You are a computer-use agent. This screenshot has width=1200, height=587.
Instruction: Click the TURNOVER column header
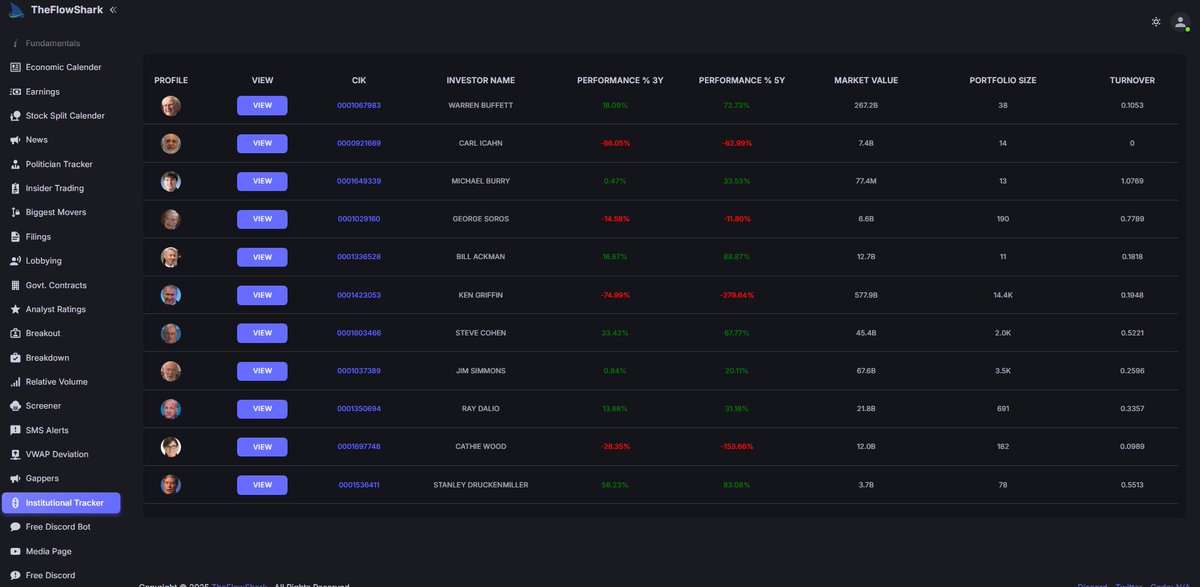1132,80
